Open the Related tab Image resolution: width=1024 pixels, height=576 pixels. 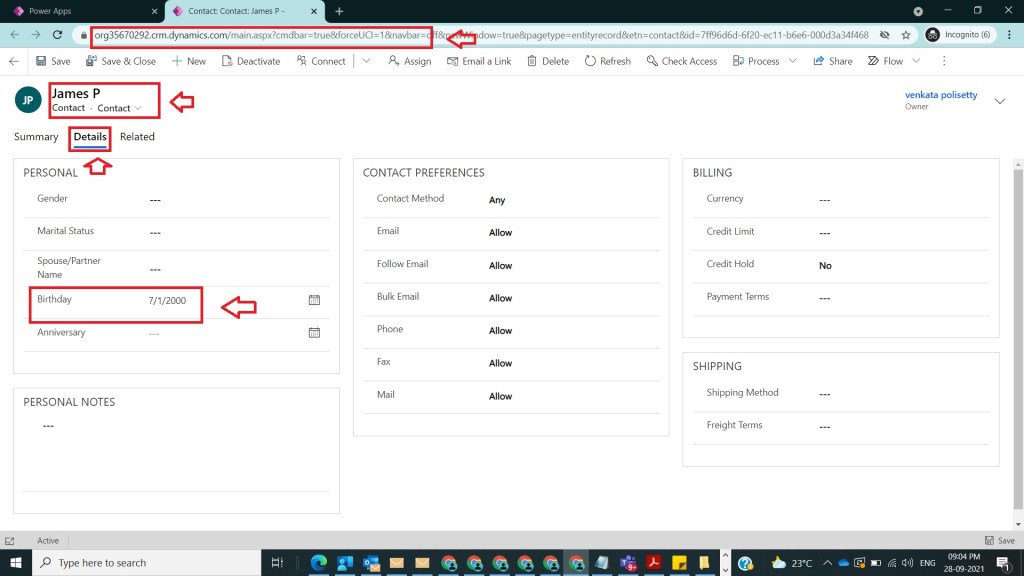tap(137, 137)
